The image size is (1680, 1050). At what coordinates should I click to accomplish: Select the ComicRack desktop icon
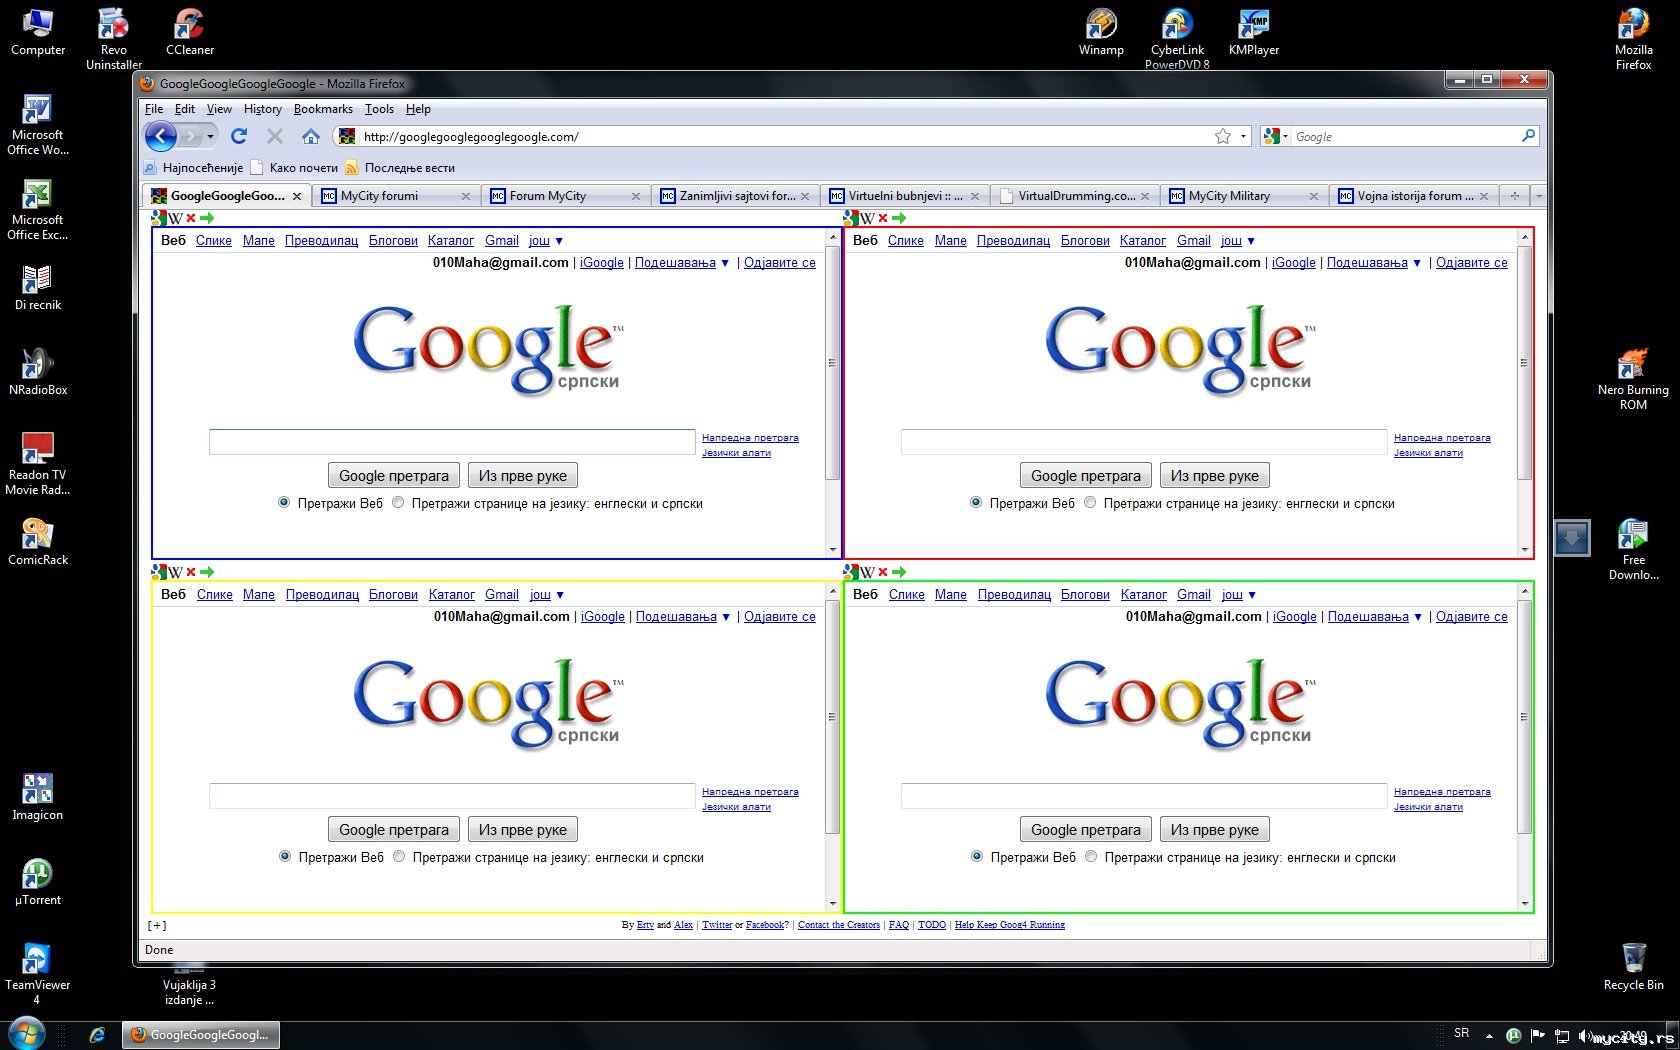(38, 542)
